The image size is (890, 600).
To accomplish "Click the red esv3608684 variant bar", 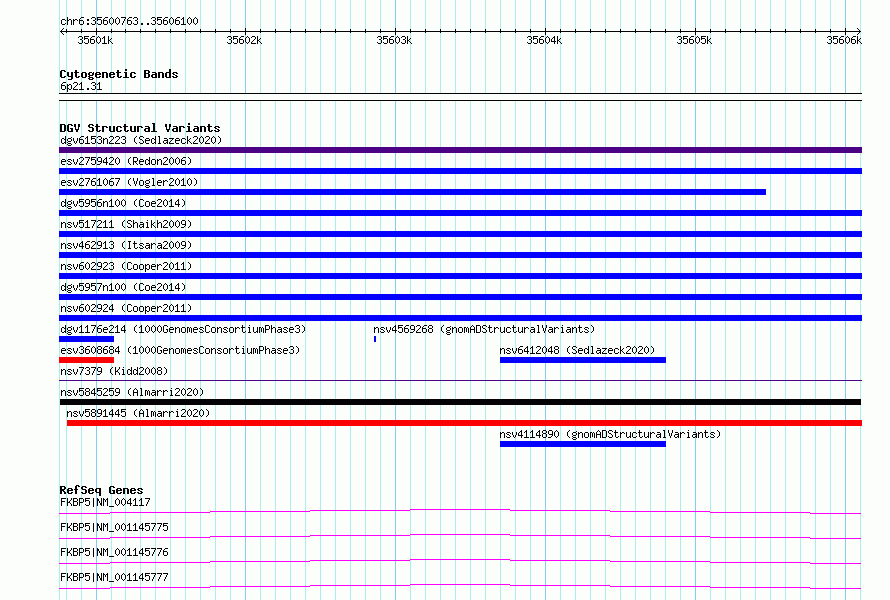I will pyautogui.click(x=87, y=360).
